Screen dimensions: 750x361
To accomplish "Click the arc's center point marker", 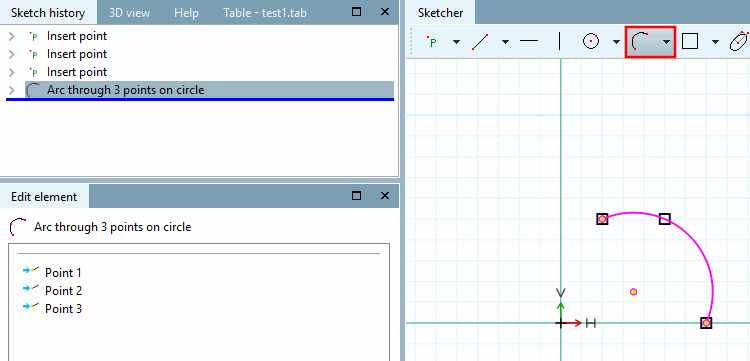I will 633,292.
